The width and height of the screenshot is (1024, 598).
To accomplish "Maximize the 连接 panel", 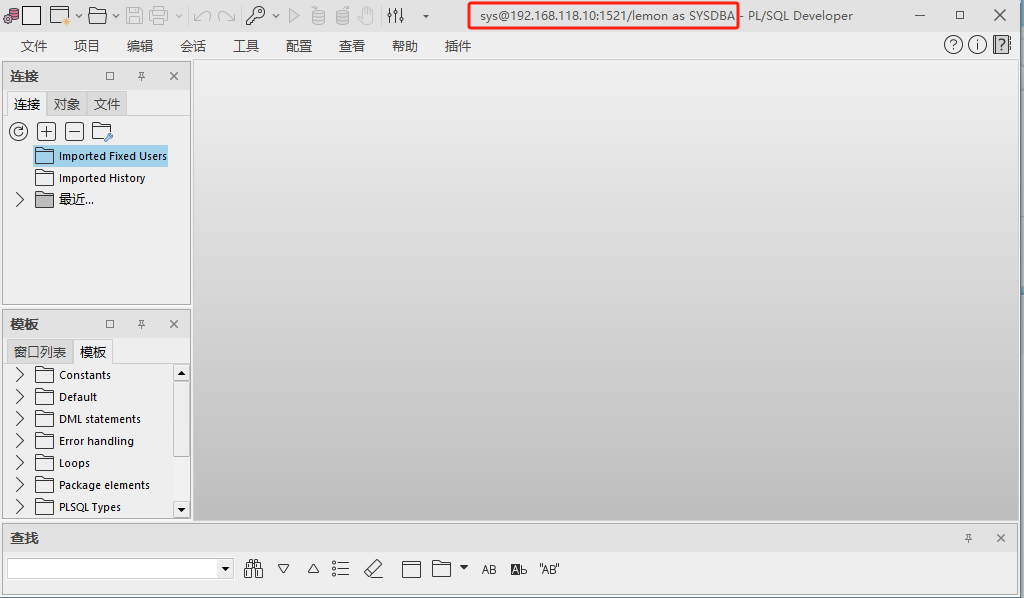I will coord(110,76).
